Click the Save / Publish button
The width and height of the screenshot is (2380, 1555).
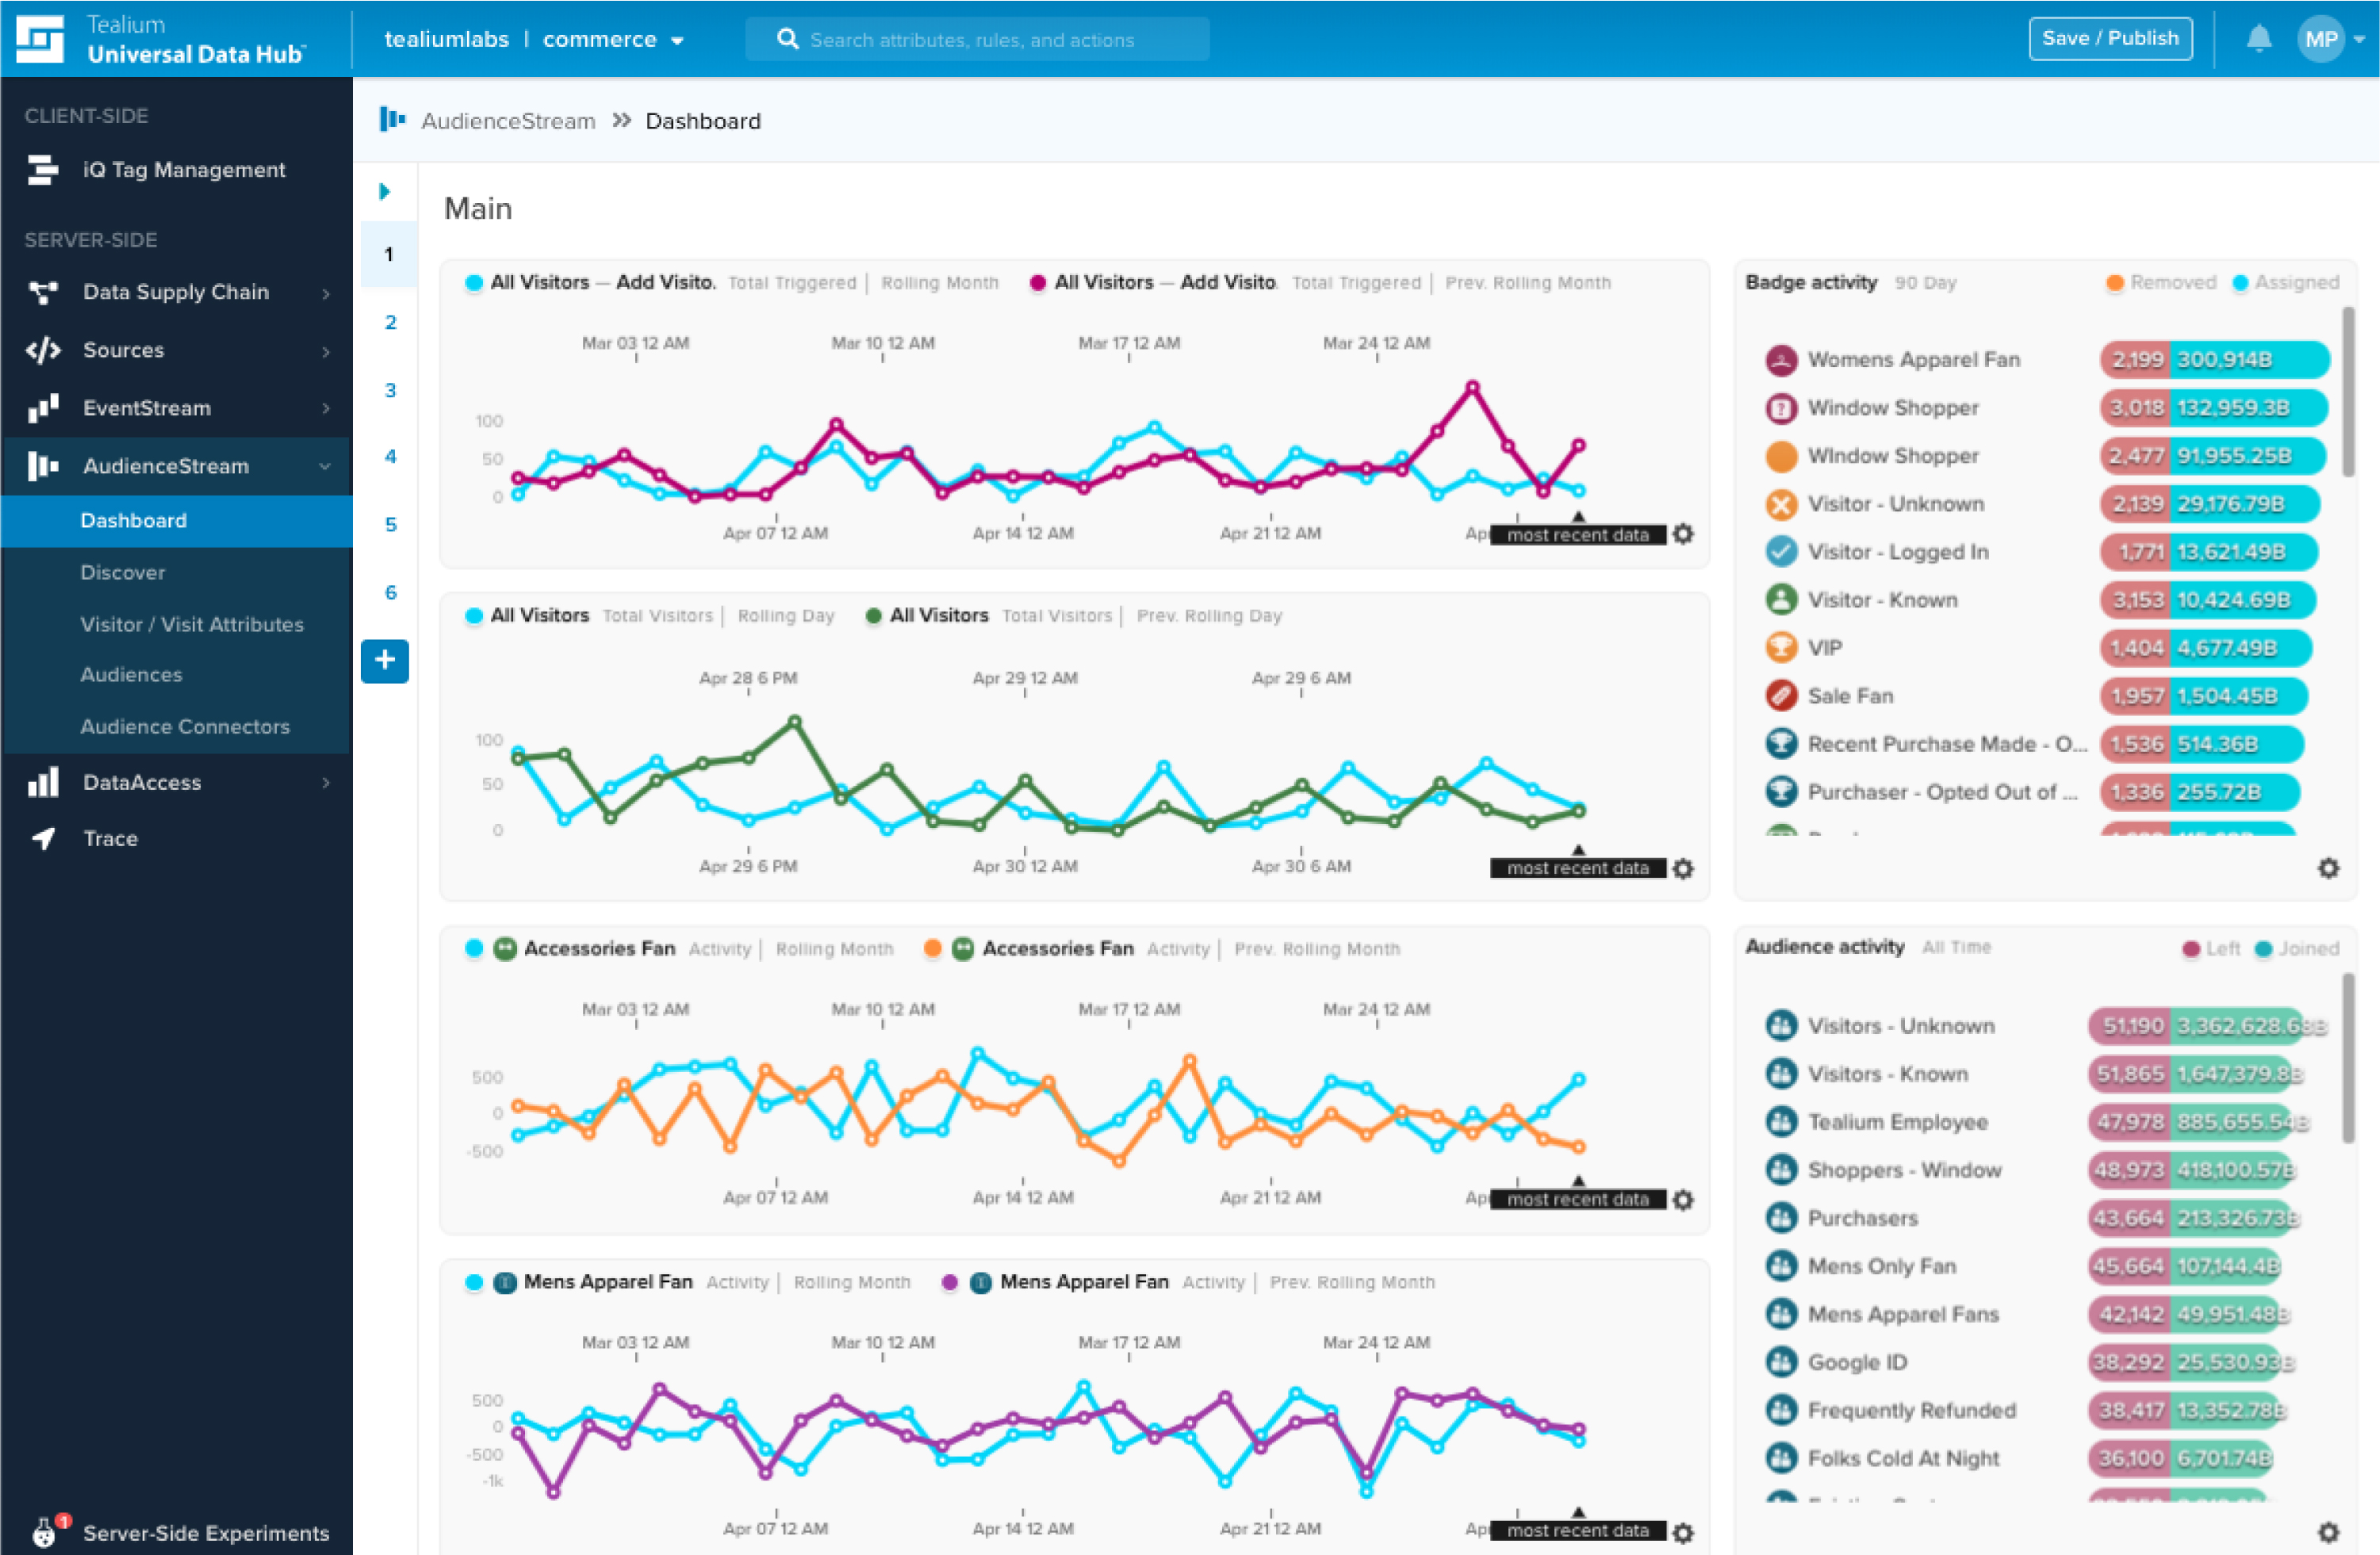click(2110, 38)
